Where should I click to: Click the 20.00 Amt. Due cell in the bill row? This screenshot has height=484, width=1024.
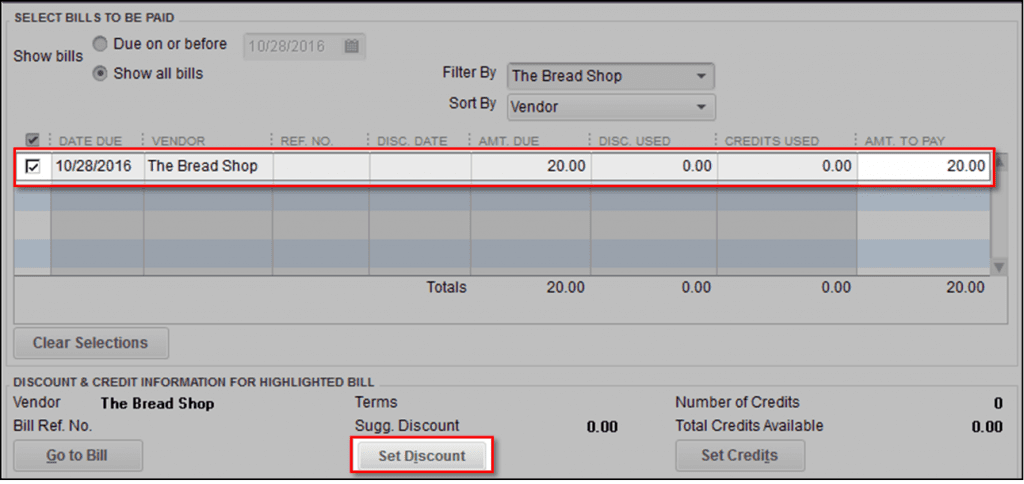[x=531, y=167]
